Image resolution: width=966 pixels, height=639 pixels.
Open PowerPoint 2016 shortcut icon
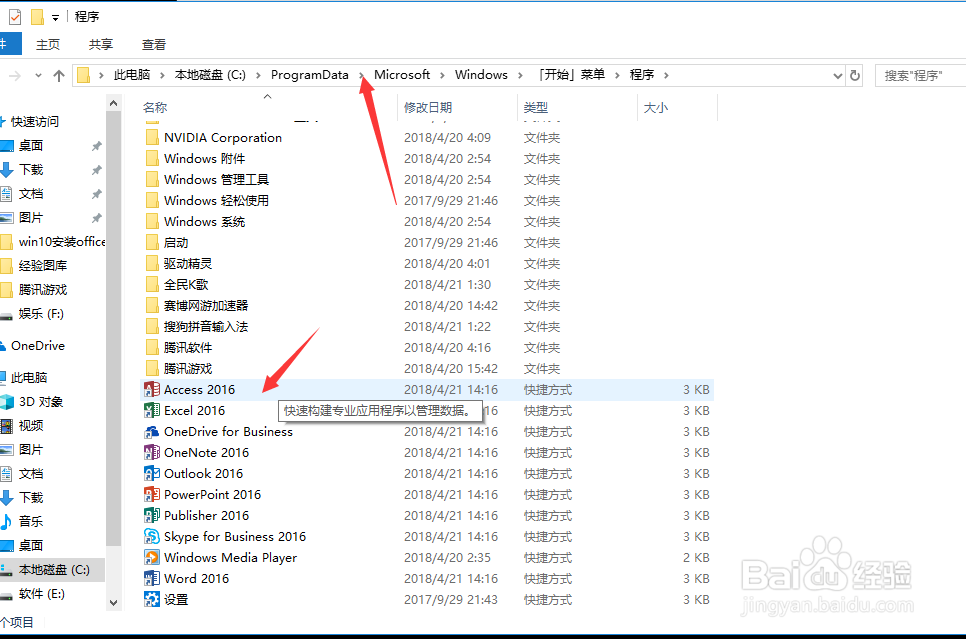152,494
